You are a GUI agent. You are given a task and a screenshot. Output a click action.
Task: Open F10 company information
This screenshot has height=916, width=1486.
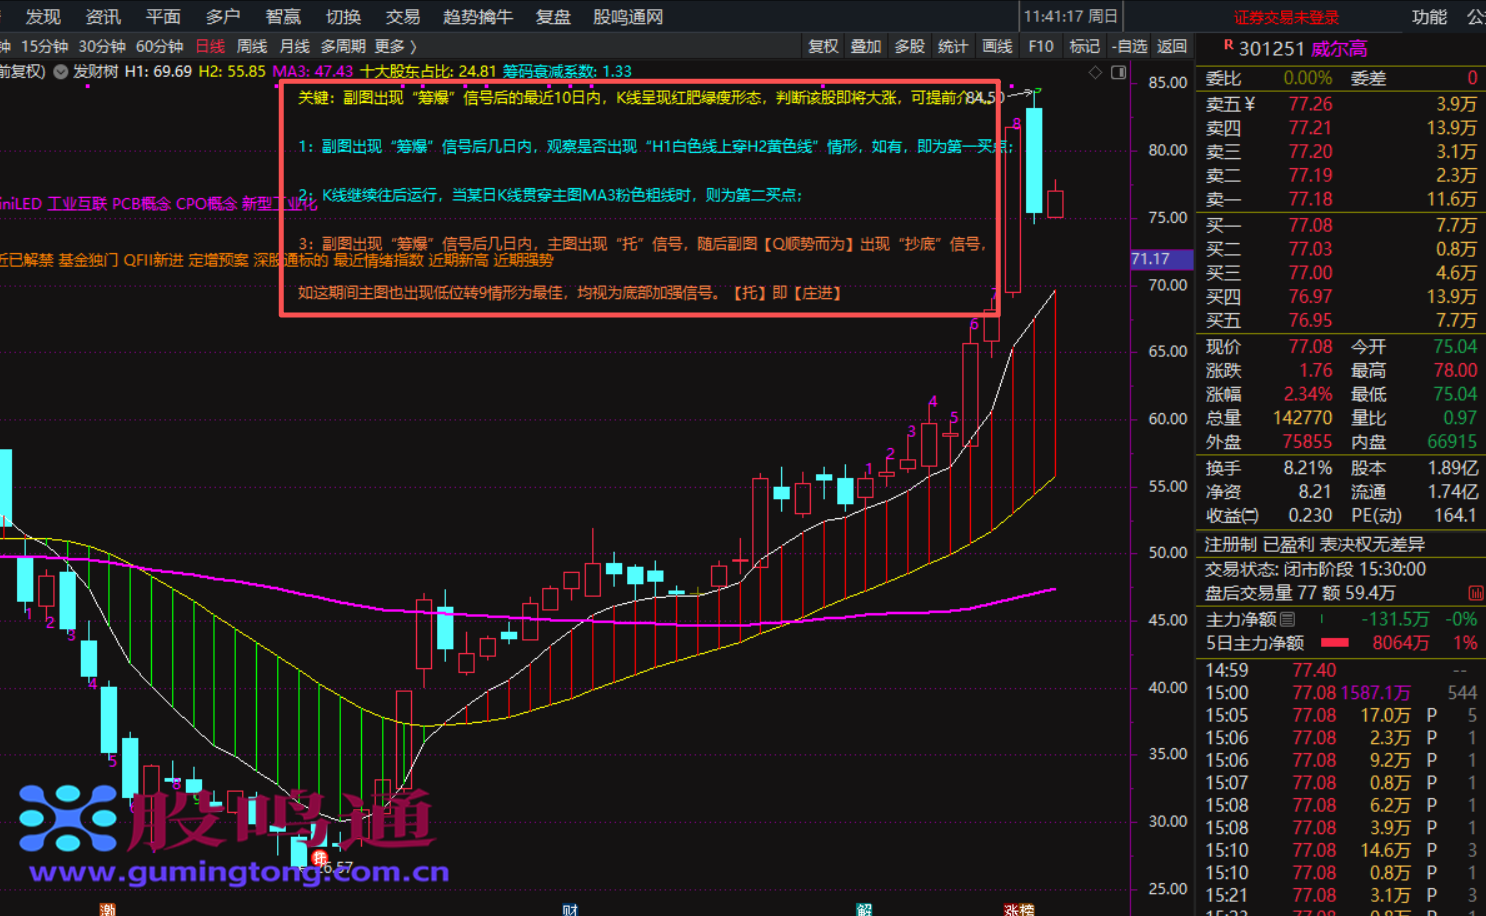click(x=1041, y=46)
